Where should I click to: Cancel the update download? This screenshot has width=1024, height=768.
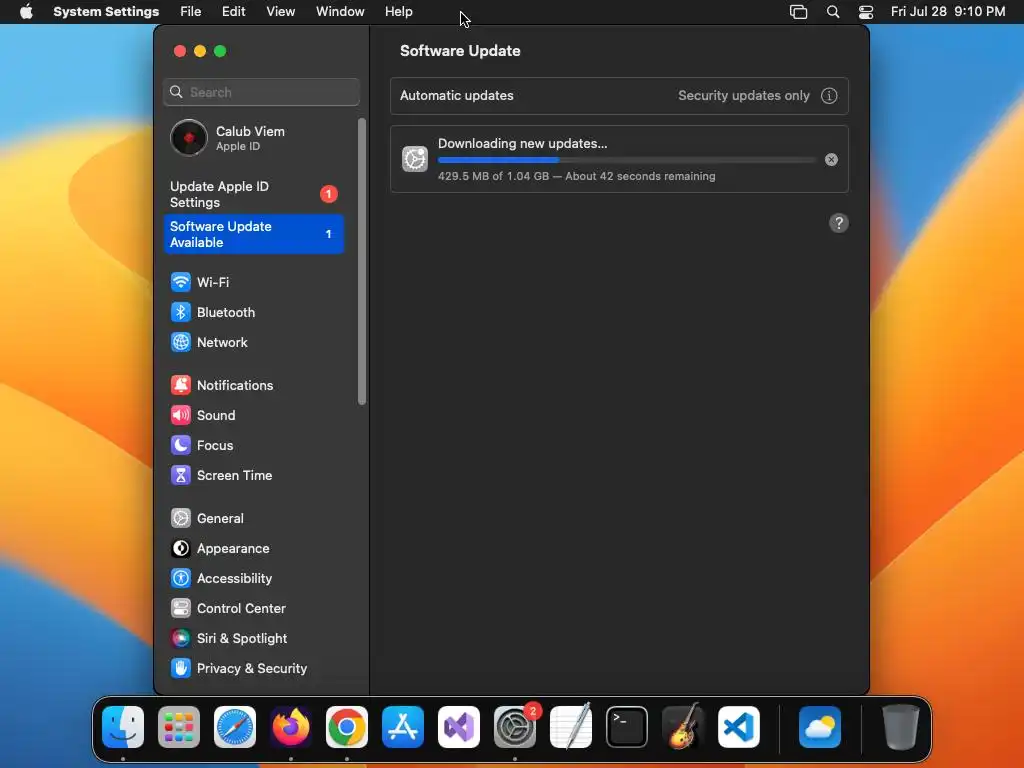tap(831, 160)
